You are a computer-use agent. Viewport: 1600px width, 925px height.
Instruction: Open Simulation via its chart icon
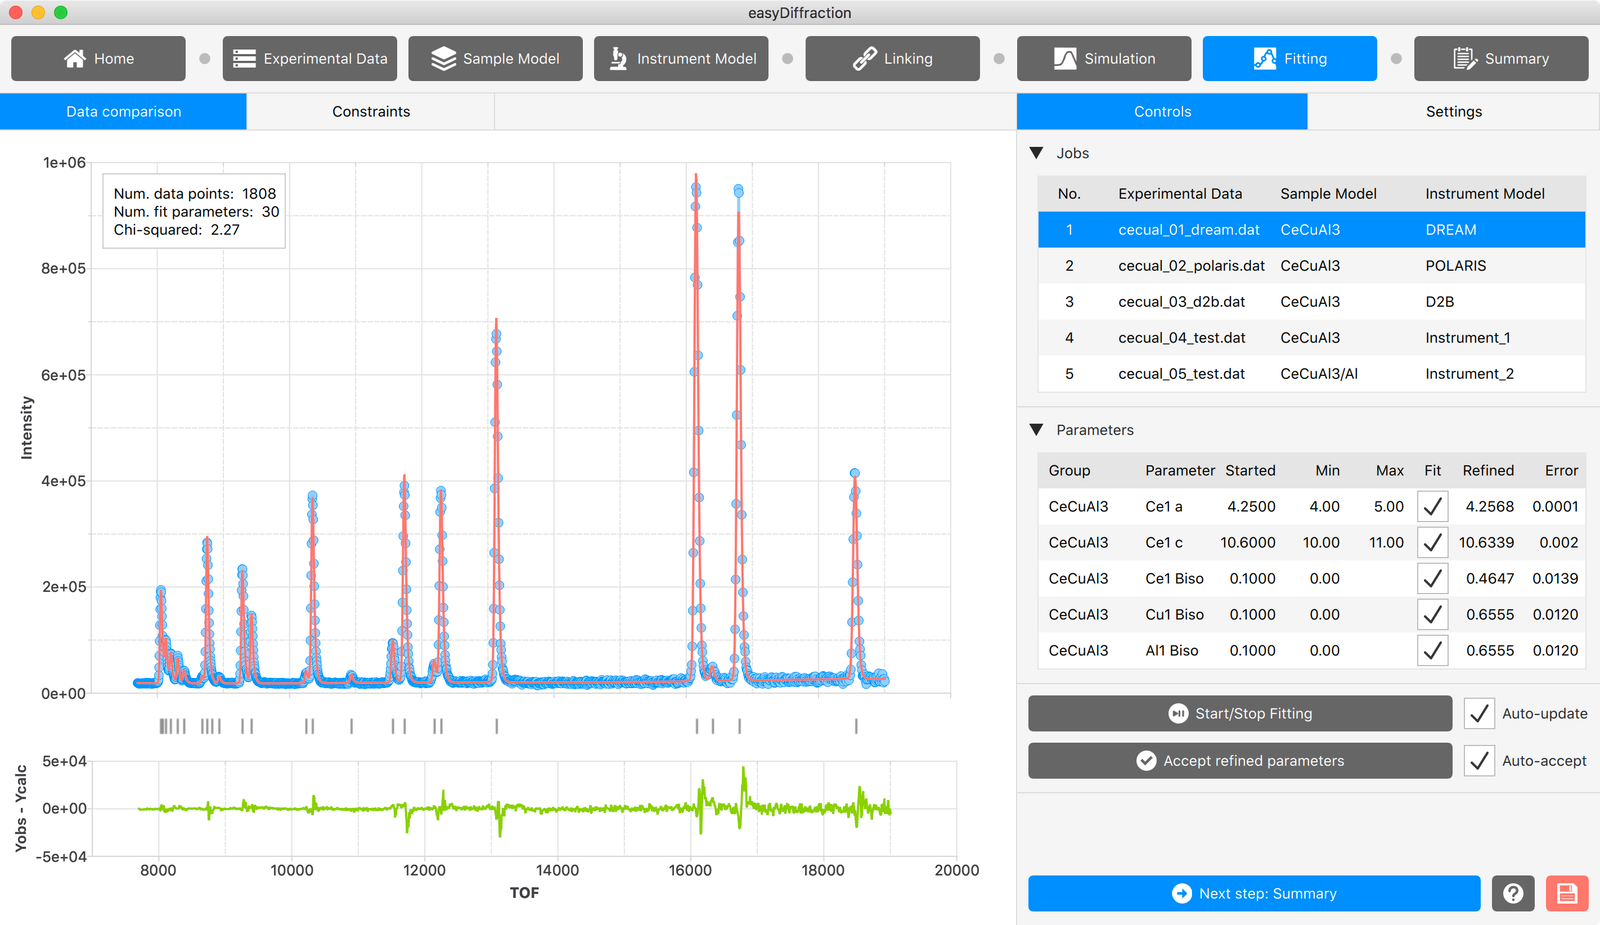[1066, 59]
